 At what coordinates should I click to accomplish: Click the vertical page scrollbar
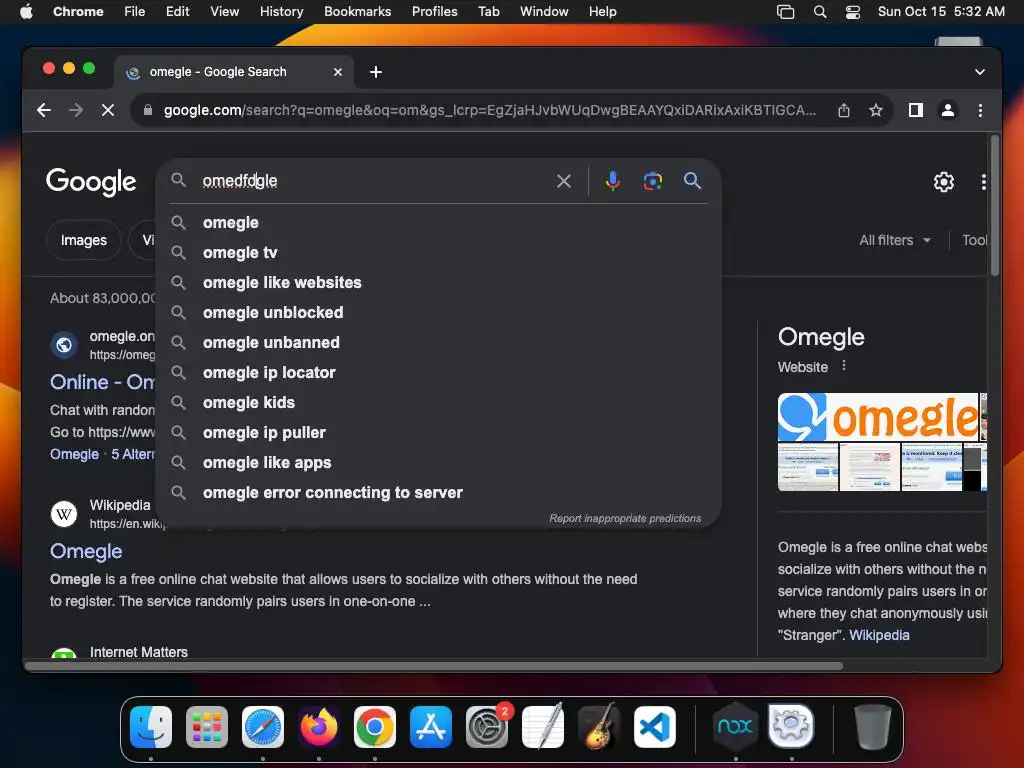click(995, 205)
